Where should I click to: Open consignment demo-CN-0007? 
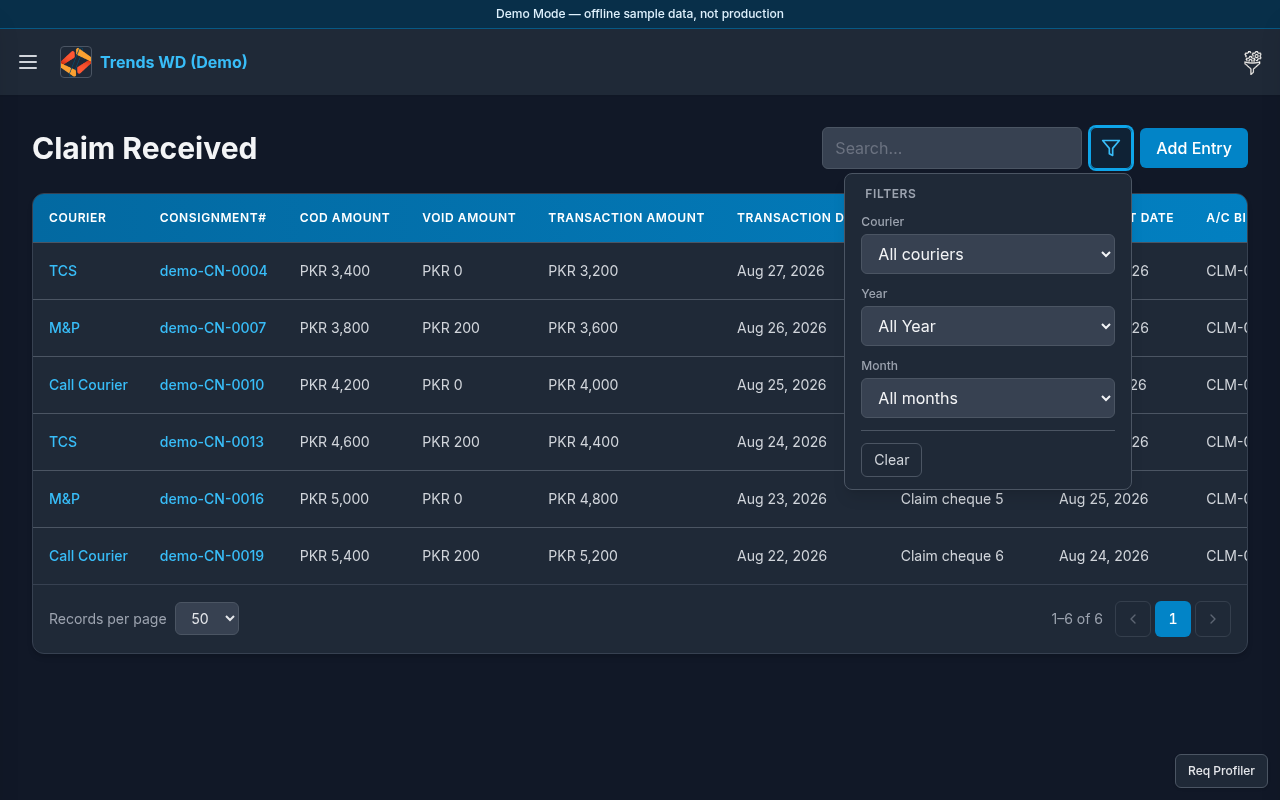coord(213,328)
